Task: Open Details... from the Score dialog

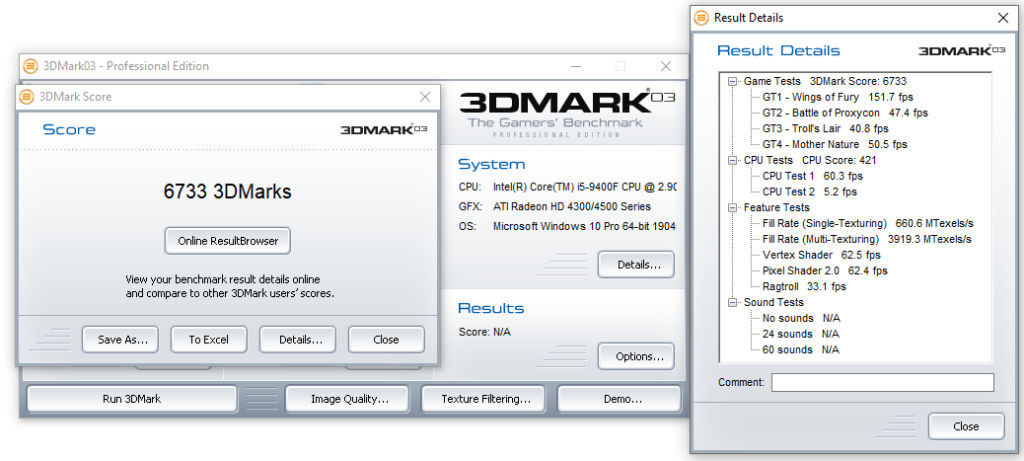Action: point(297,340)
